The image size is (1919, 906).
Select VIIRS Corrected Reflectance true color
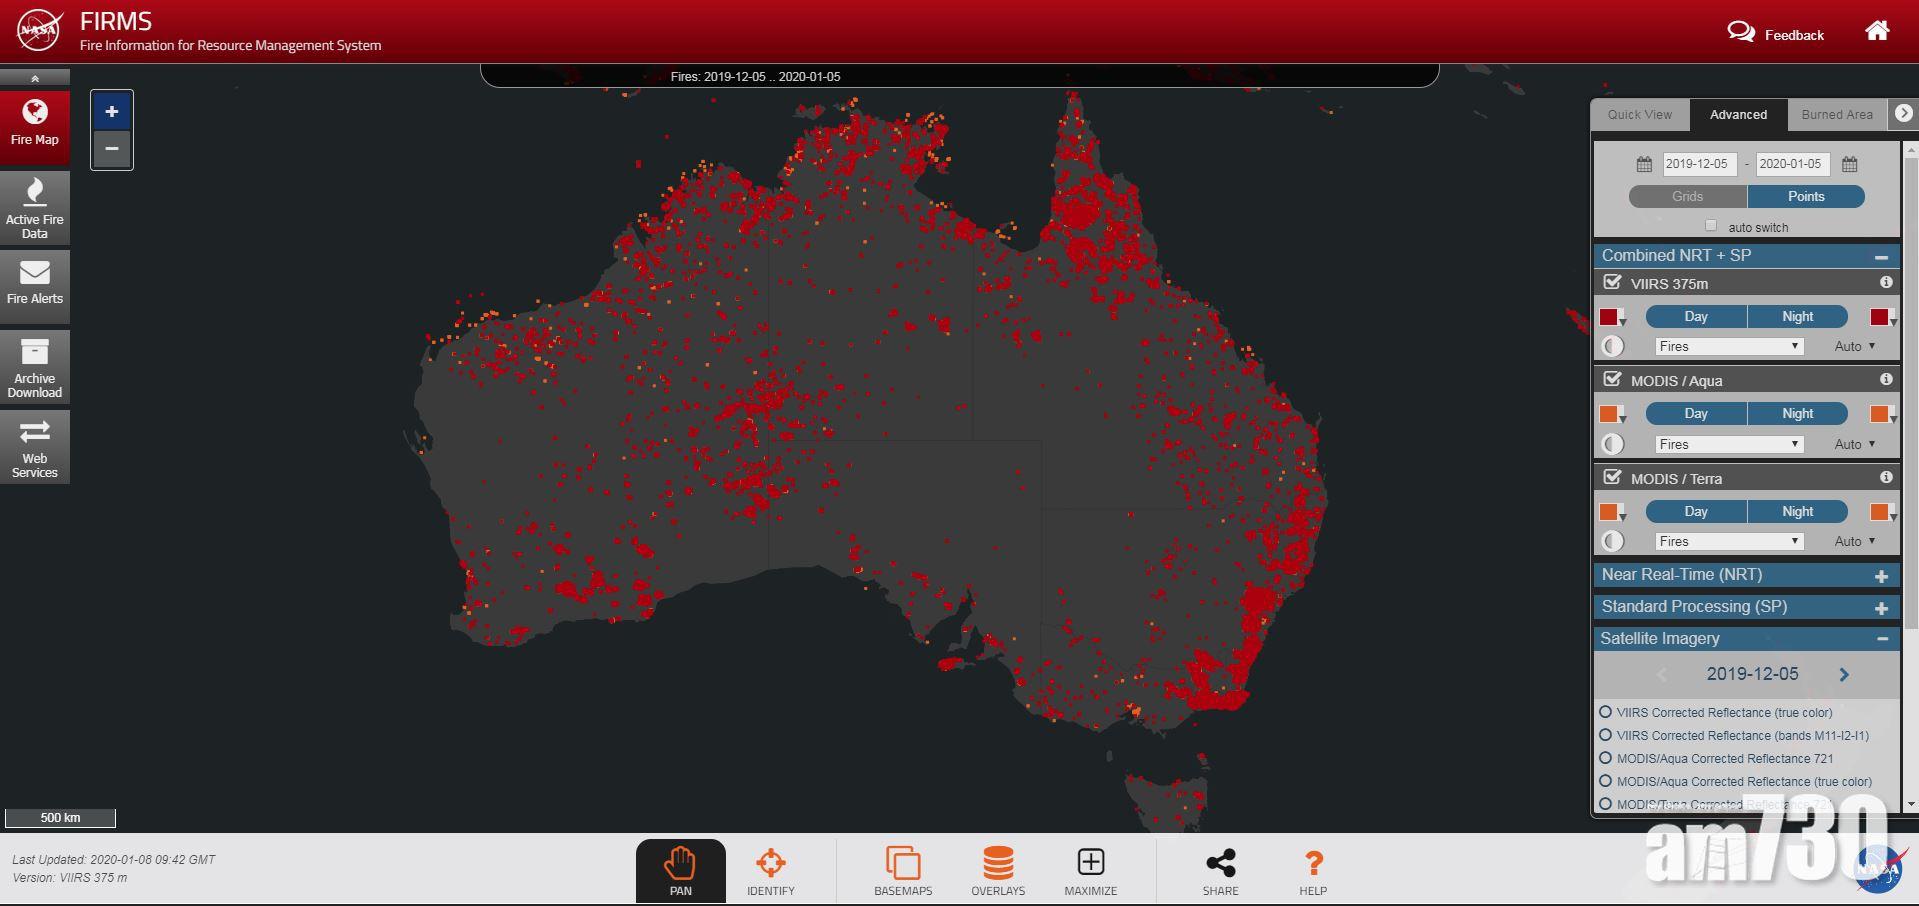1606,712
